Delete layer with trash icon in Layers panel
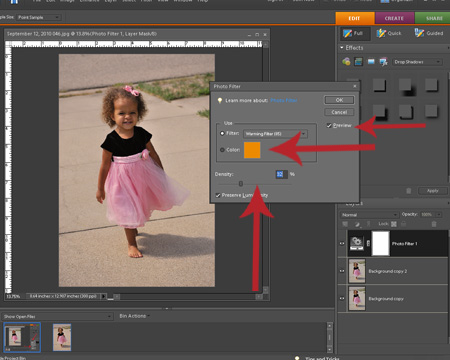 coord(434,224)
